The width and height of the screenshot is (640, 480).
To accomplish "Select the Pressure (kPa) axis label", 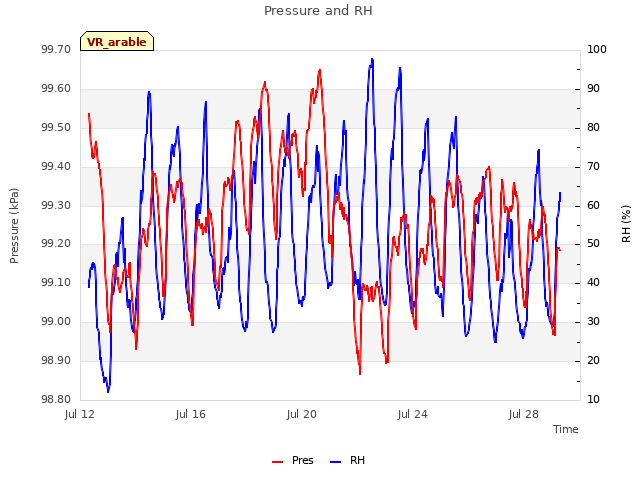I will pyautogui.click(x=14, y=226).
